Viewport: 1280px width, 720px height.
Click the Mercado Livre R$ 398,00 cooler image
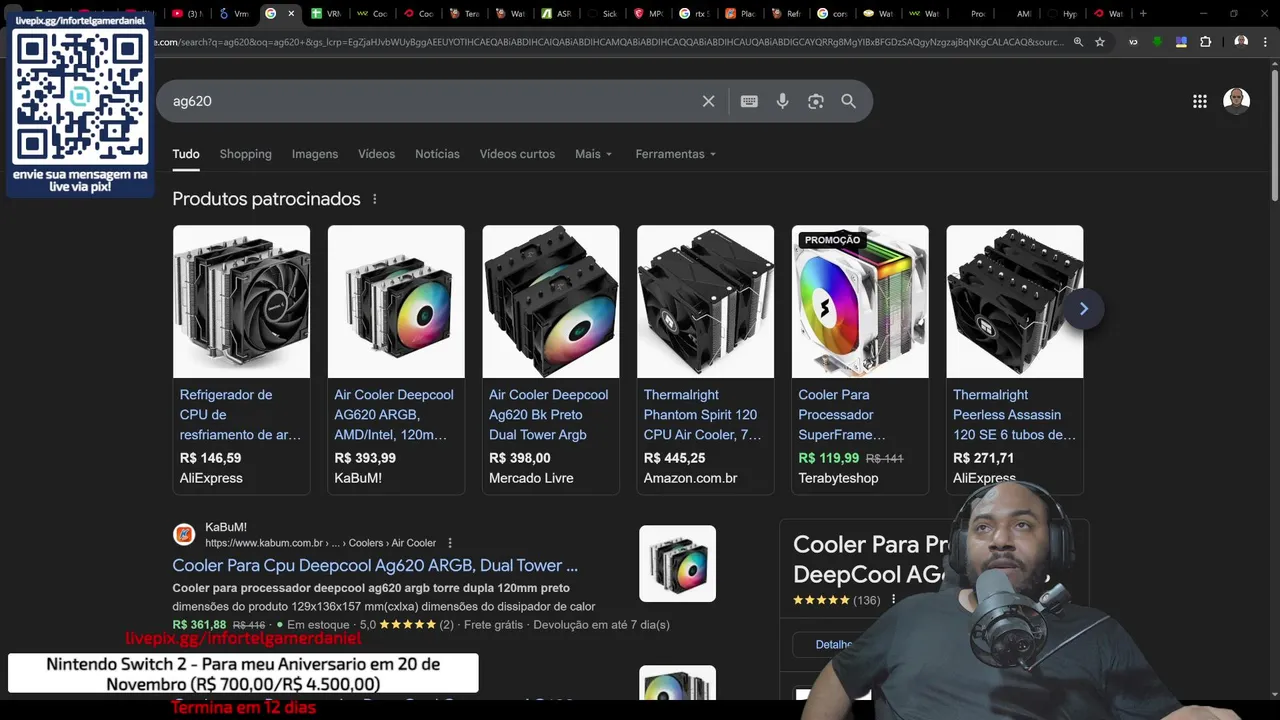pyautogui.click(x=551, y=301)
